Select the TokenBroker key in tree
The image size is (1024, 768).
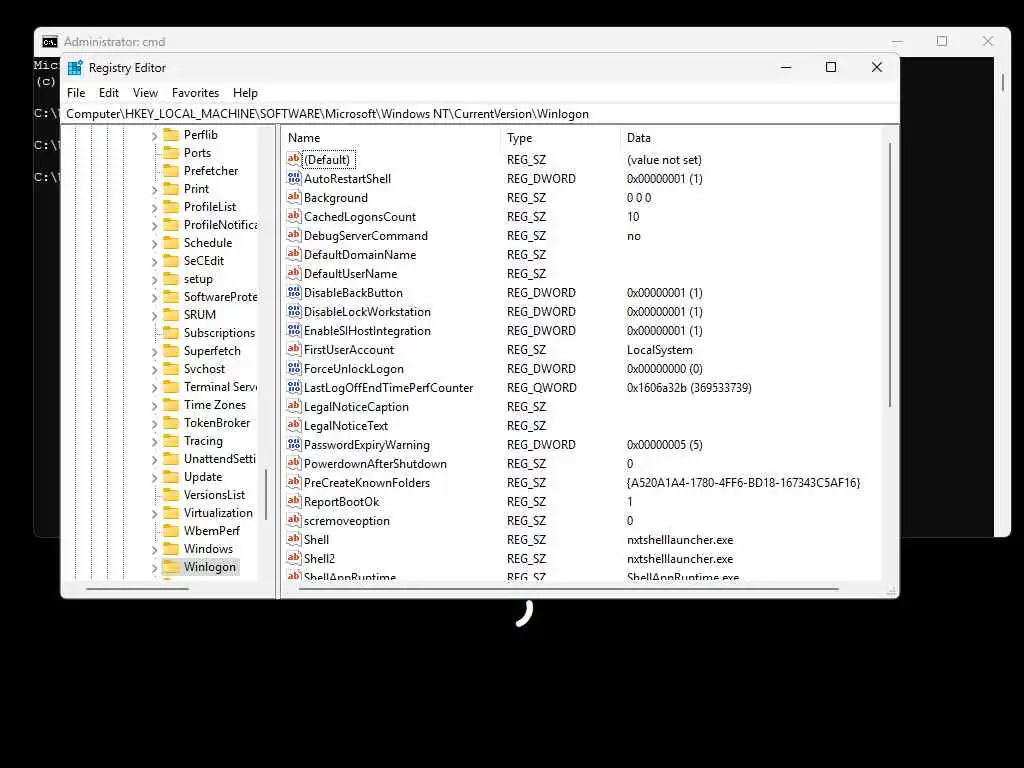pos(217,423)
